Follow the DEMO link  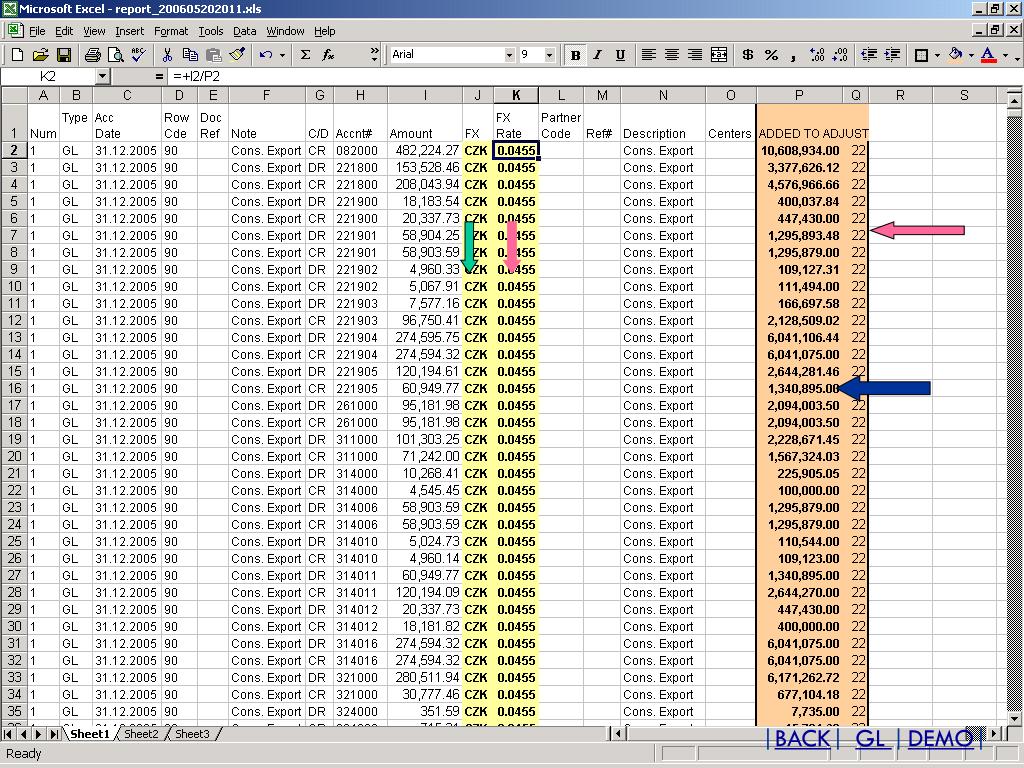pyautogui.click(x=939, y=739)
